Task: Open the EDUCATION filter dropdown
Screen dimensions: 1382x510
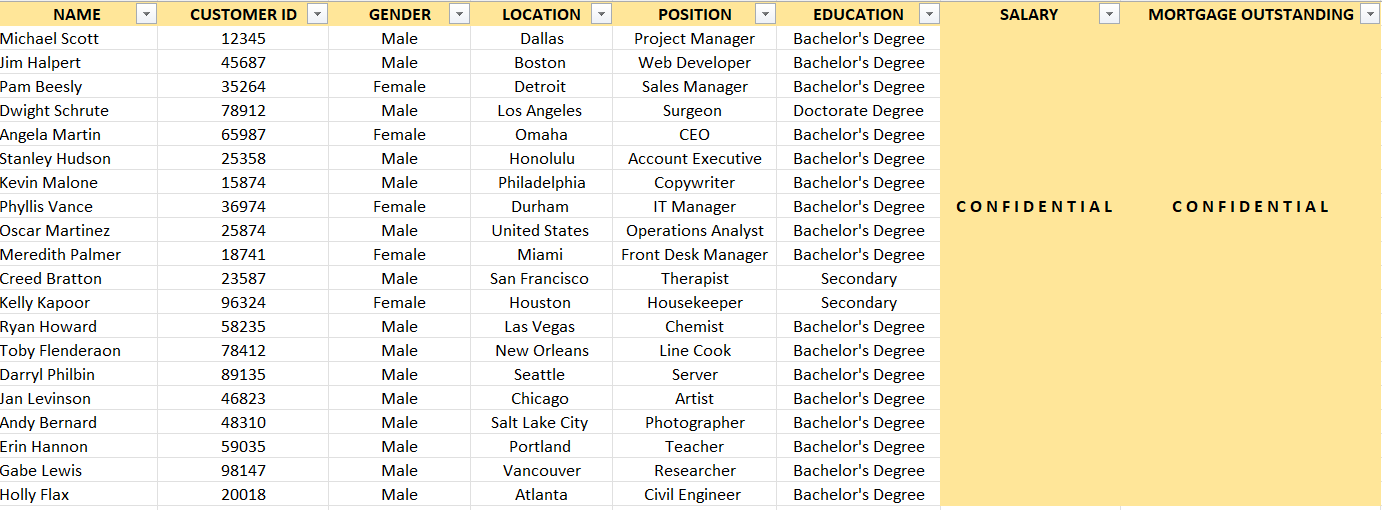Action: tap(929, 14)
